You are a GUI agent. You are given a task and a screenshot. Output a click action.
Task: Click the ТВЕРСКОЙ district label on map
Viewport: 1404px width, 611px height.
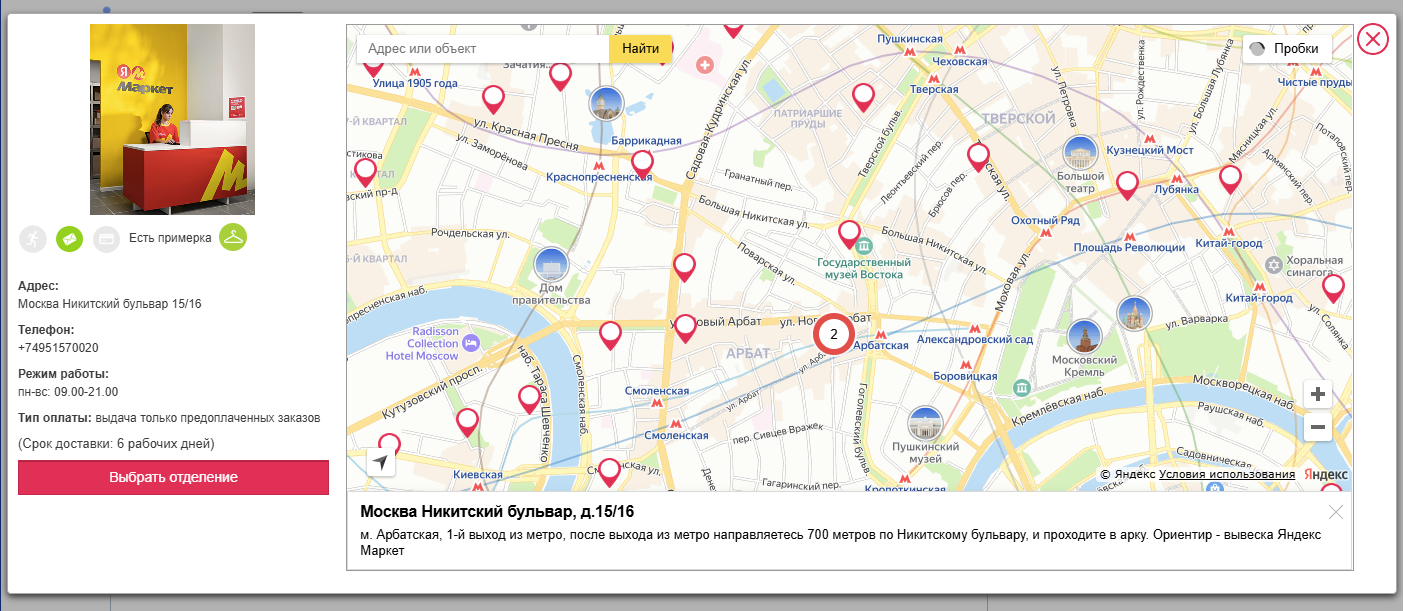click(1019, 119)
